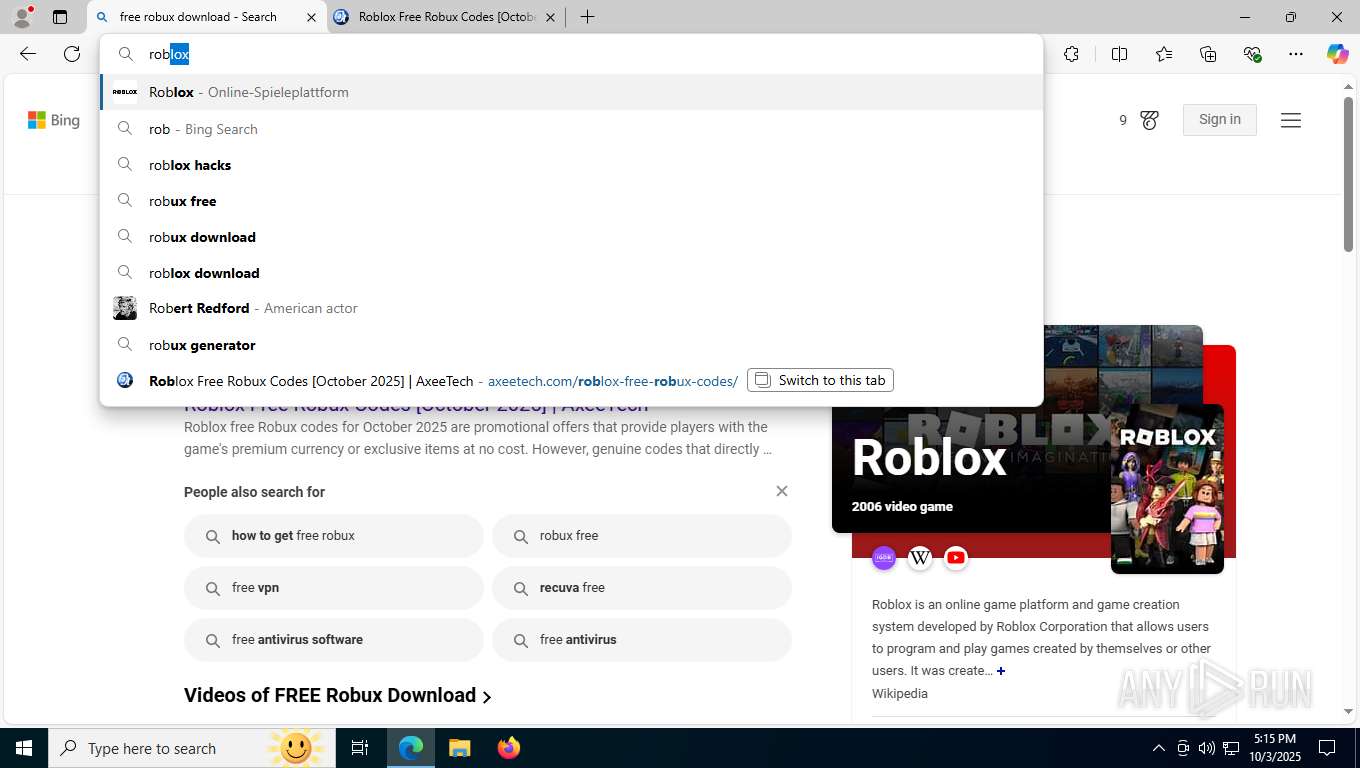The height and width of the screenshot is (768, 1360).
Task: Click the Bing Sign in button
Action: 1219,119
